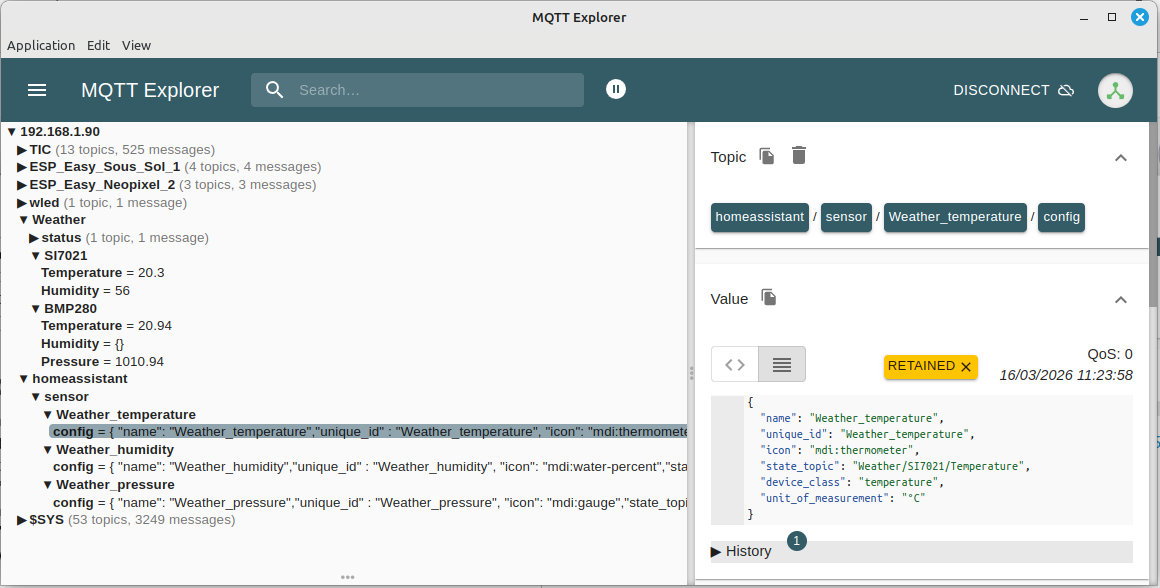This screenshot has height=588, width=1160.
Task: Click the search magnifier icon
Action: coord(275,90)
